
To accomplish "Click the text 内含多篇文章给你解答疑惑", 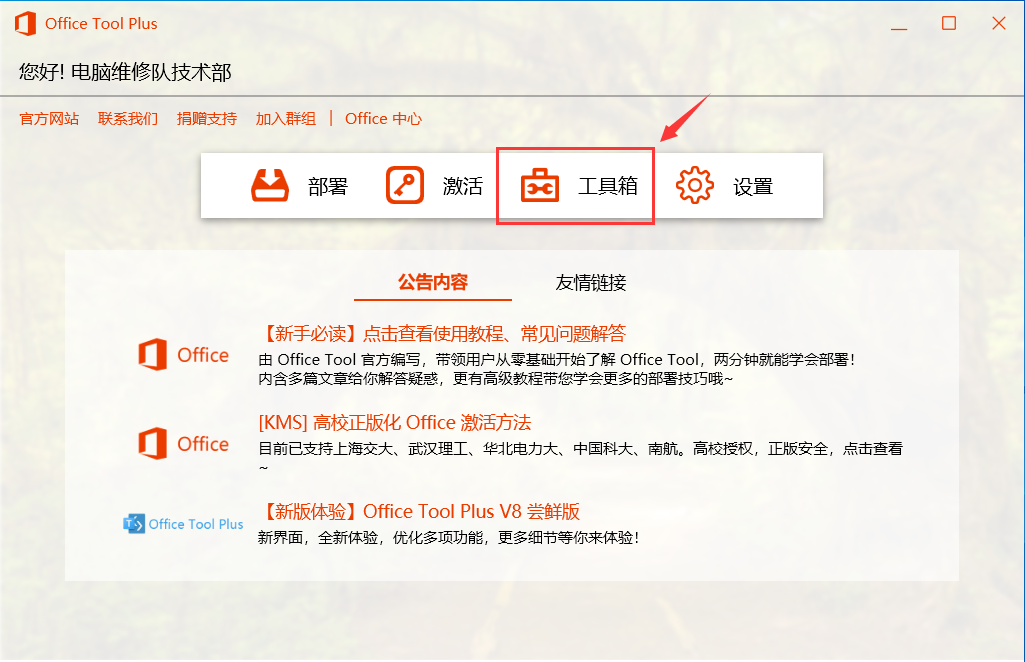I will click(x=496, y=379).
